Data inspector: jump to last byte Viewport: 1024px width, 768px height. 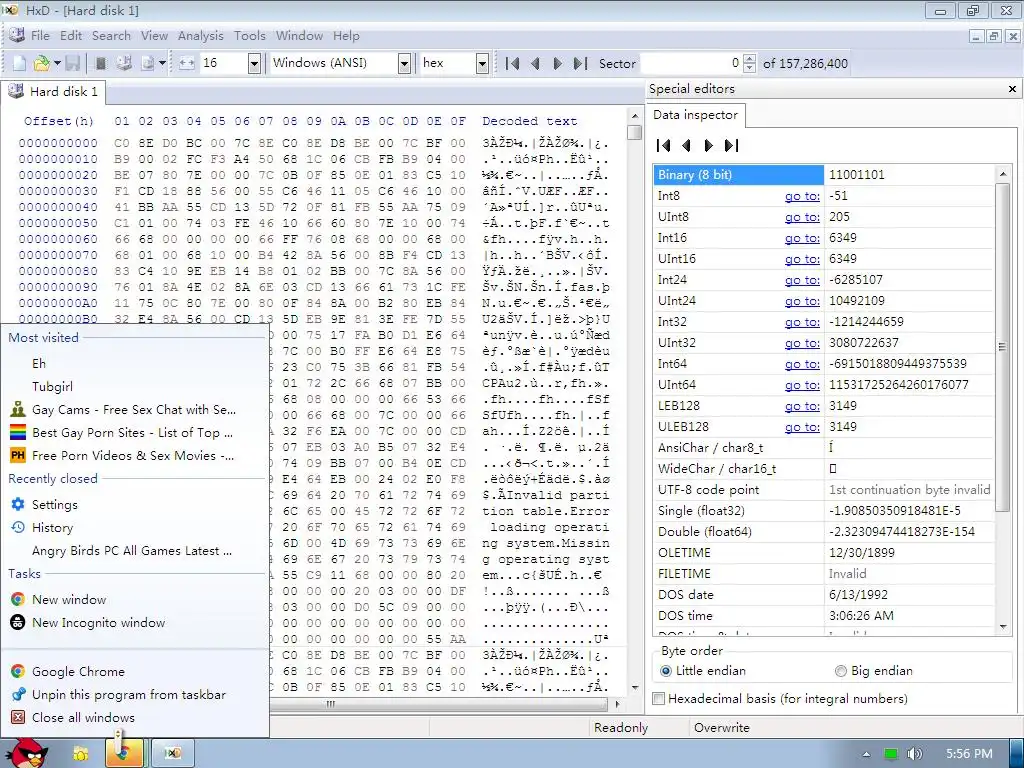click(731, 145)
